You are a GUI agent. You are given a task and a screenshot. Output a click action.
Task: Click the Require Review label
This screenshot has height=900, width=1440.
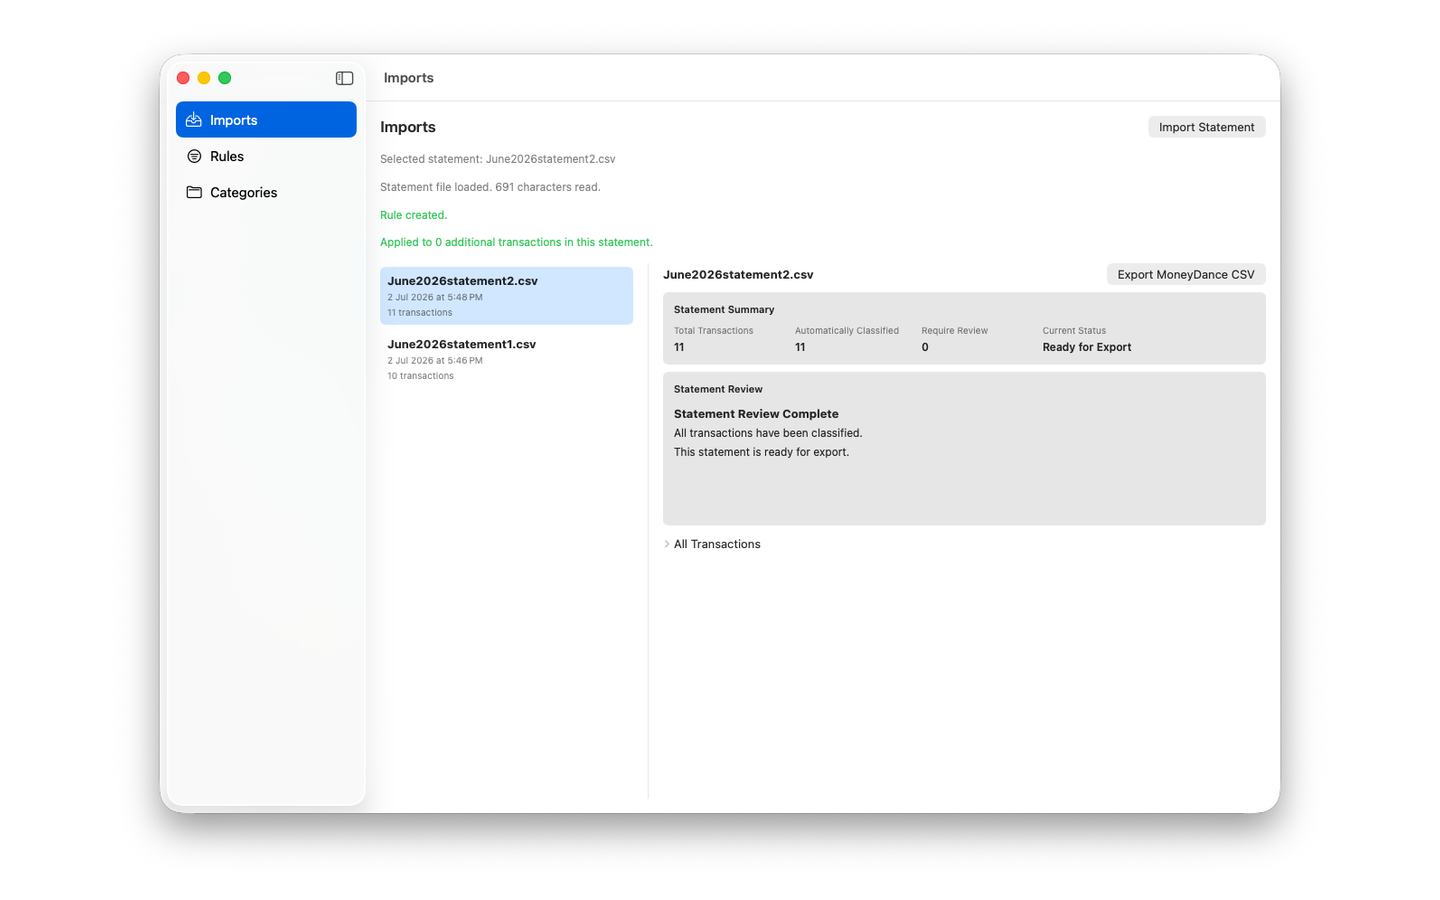coord(954,331)
